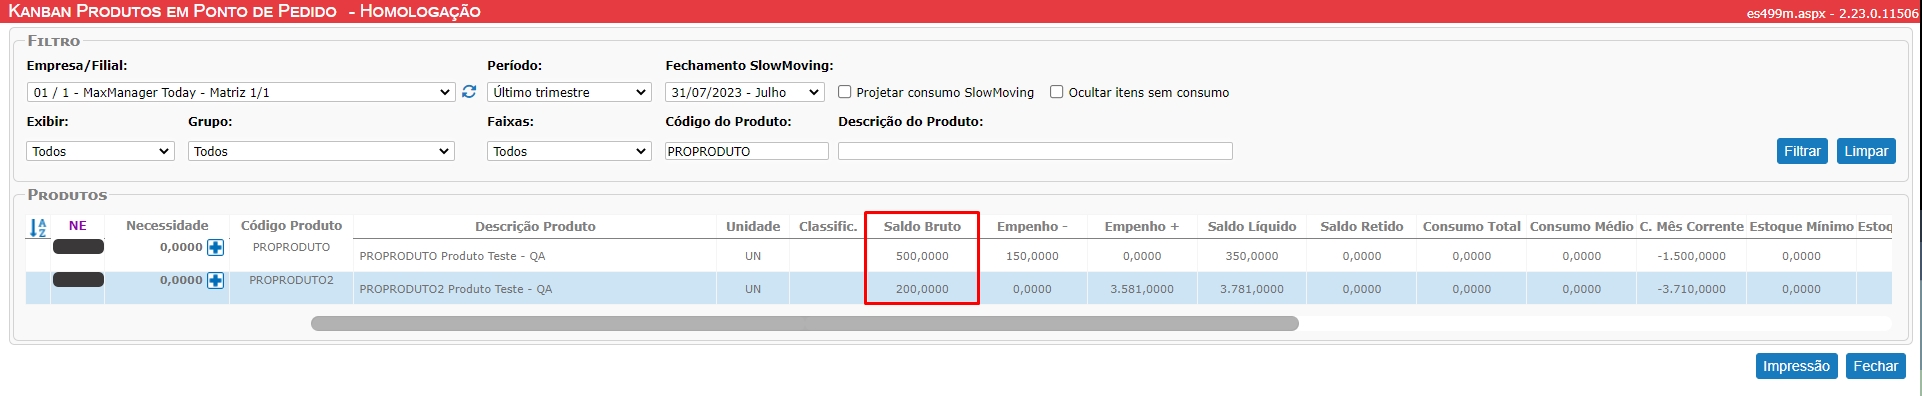
Task: Click the Saldo Bruto column header
Action: (922, 227)
